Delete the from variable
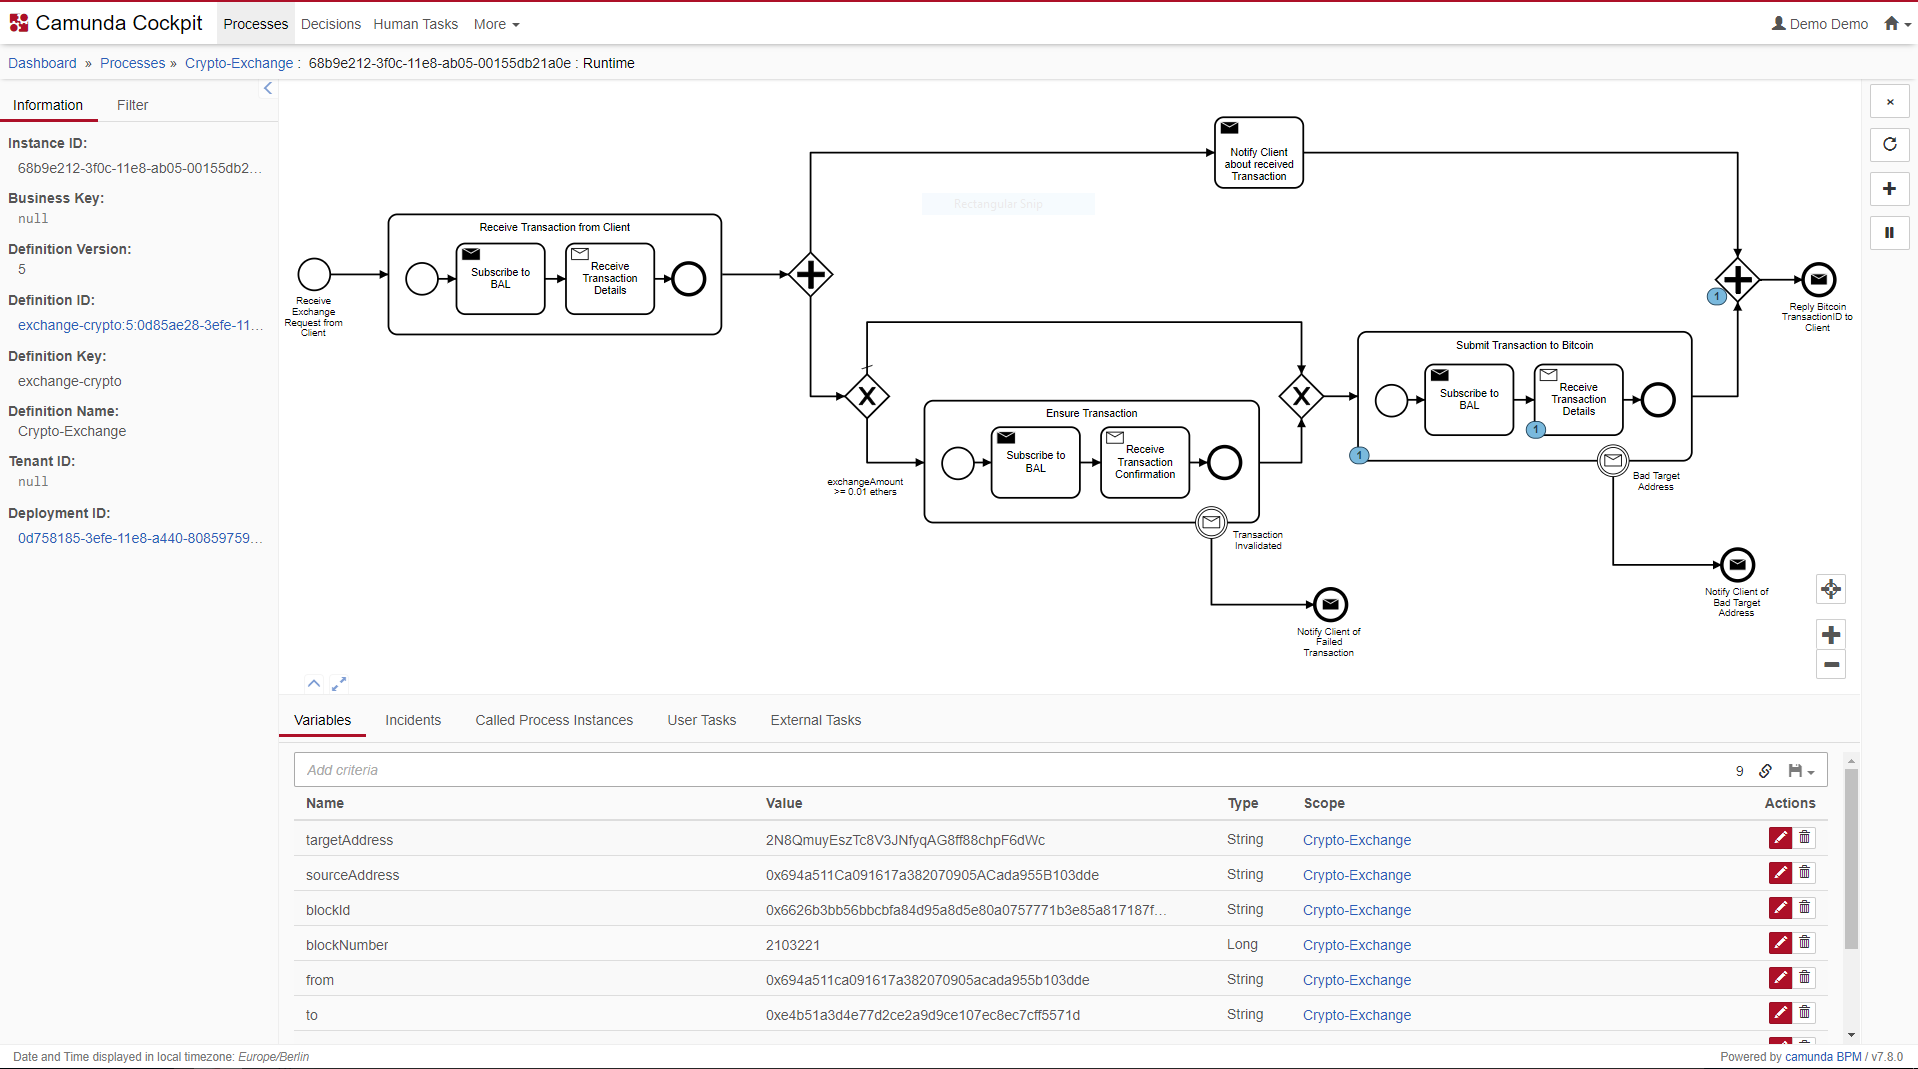This screenshot has height=1069, width=1918. 1804,978
